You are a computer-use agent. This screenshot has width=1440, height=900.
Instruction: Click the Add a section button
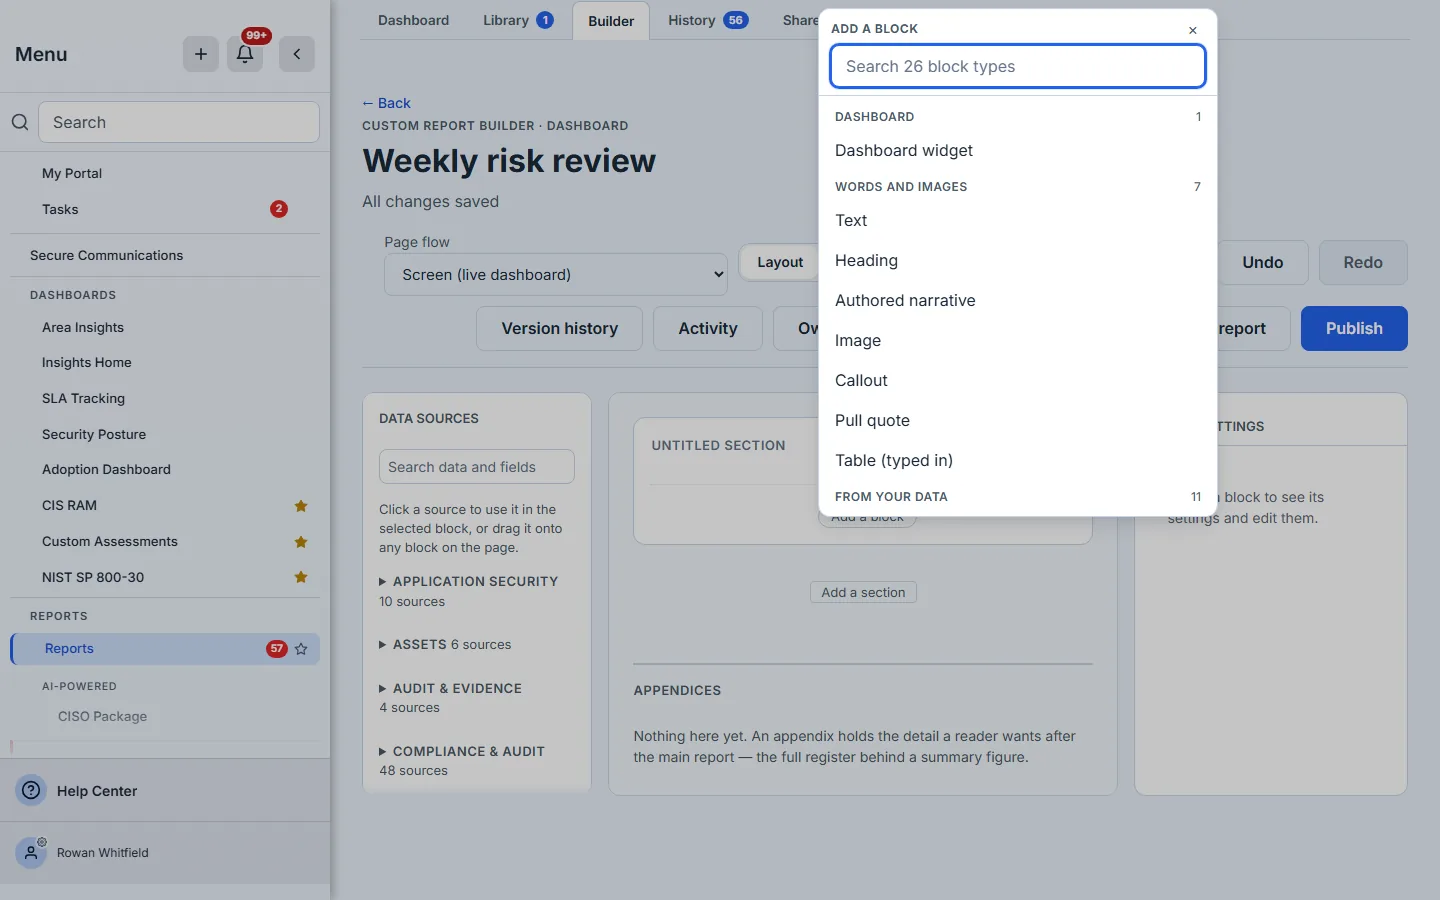(x=863, y=592)
